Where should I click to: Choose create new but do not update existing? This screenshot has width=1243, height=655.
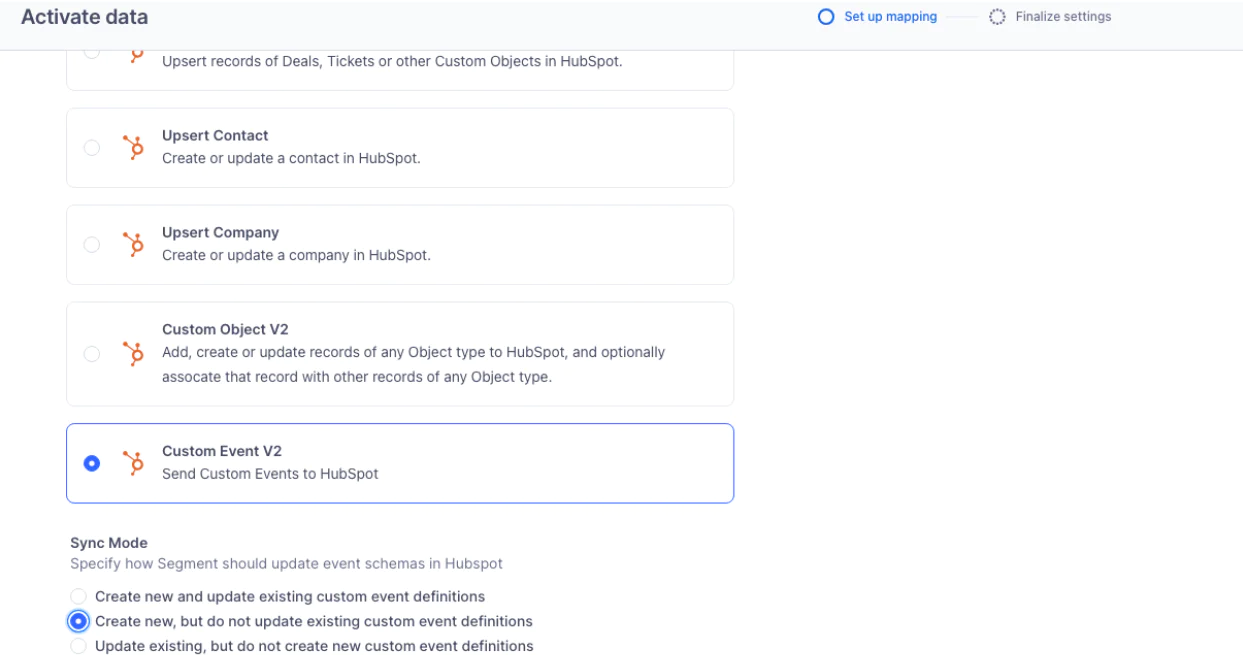79,621
